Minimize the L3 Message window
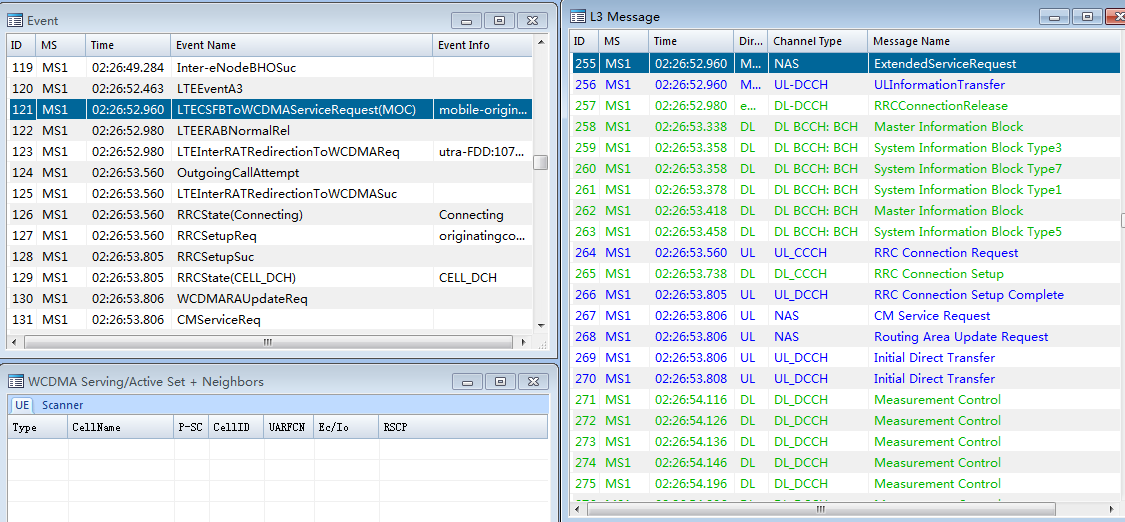 [1055, 16]
